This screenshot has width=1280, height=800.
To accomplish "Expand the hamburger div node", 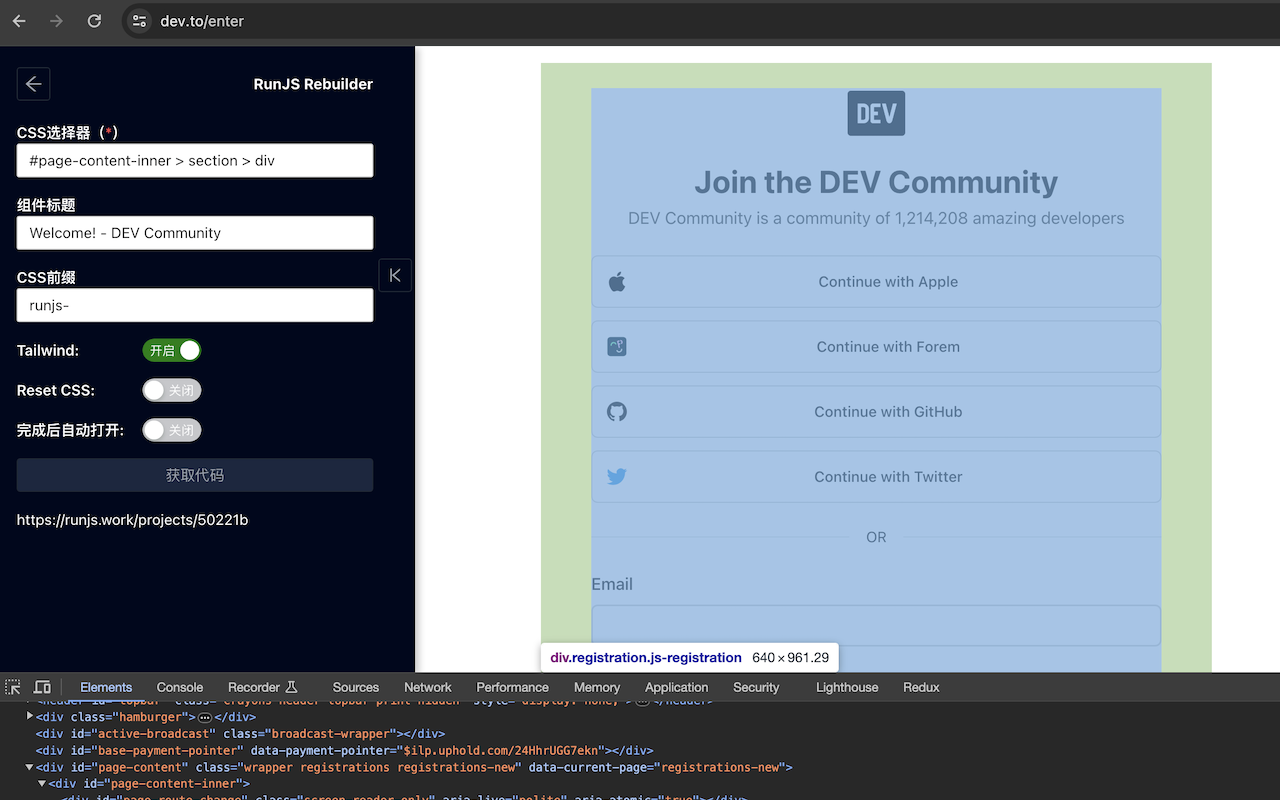I will coord(30,716).
